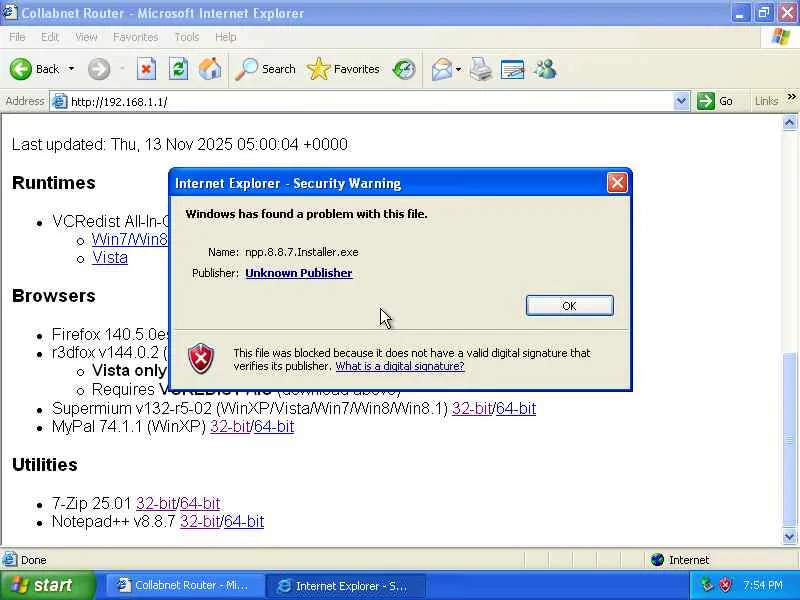Open the Win7/Win8 VCRedist link
800x600 pixels.
point(130,239)
